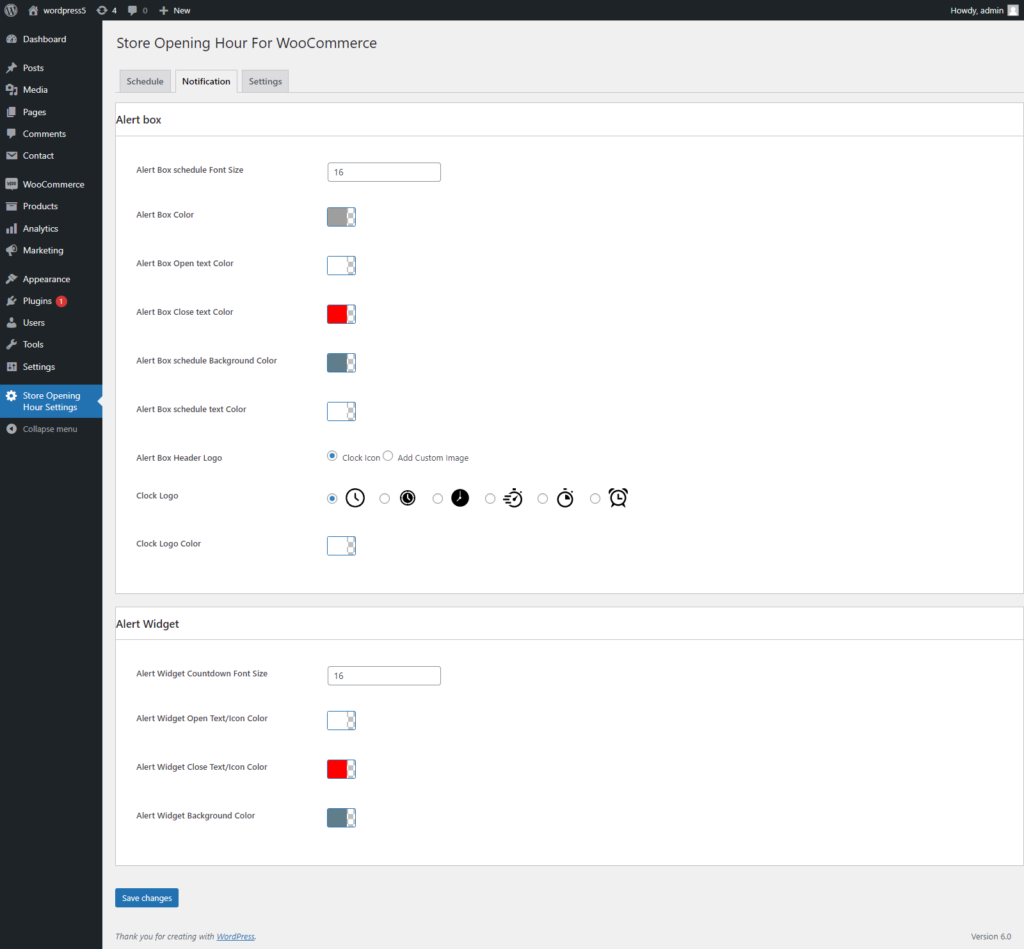1024x949 pixels.
Task: Open Alert Widget Open Text/Icon Color picker
Action: click(342, 720)
